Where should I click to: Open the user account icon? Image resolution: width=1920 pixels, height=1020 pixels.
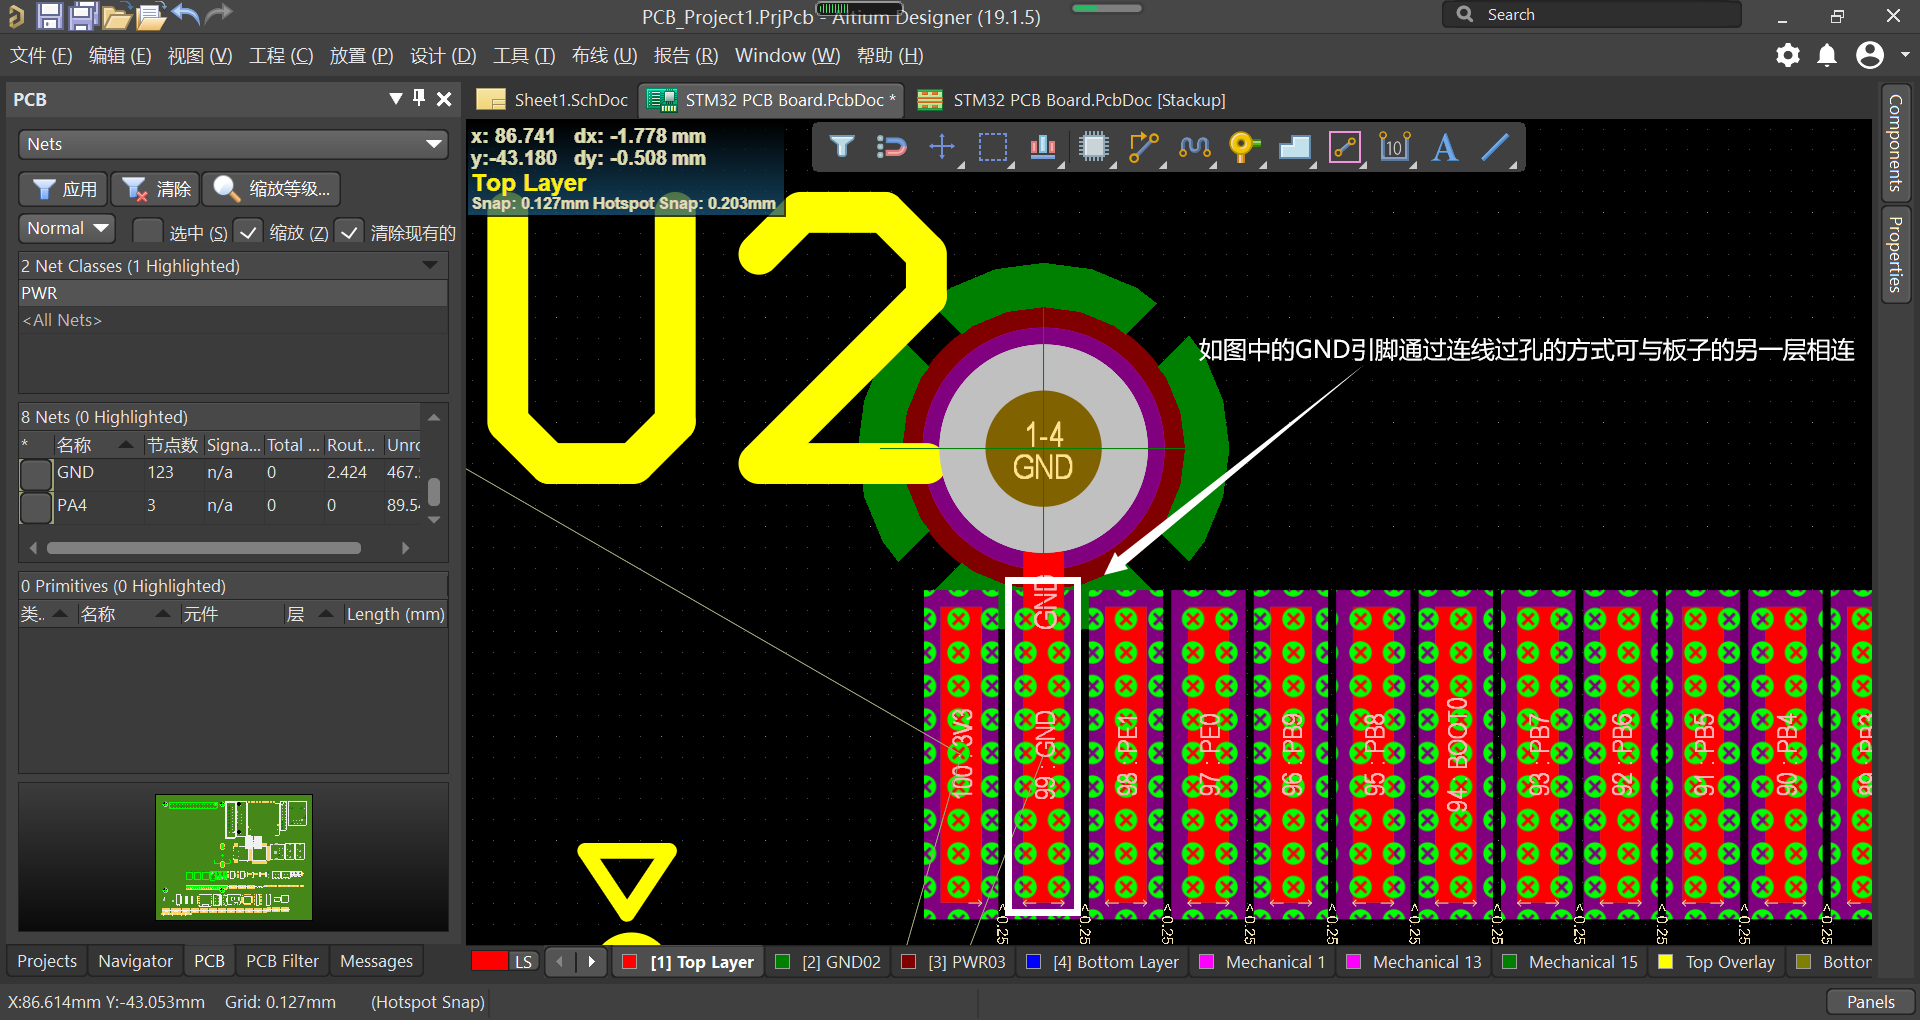[1869, 55]
